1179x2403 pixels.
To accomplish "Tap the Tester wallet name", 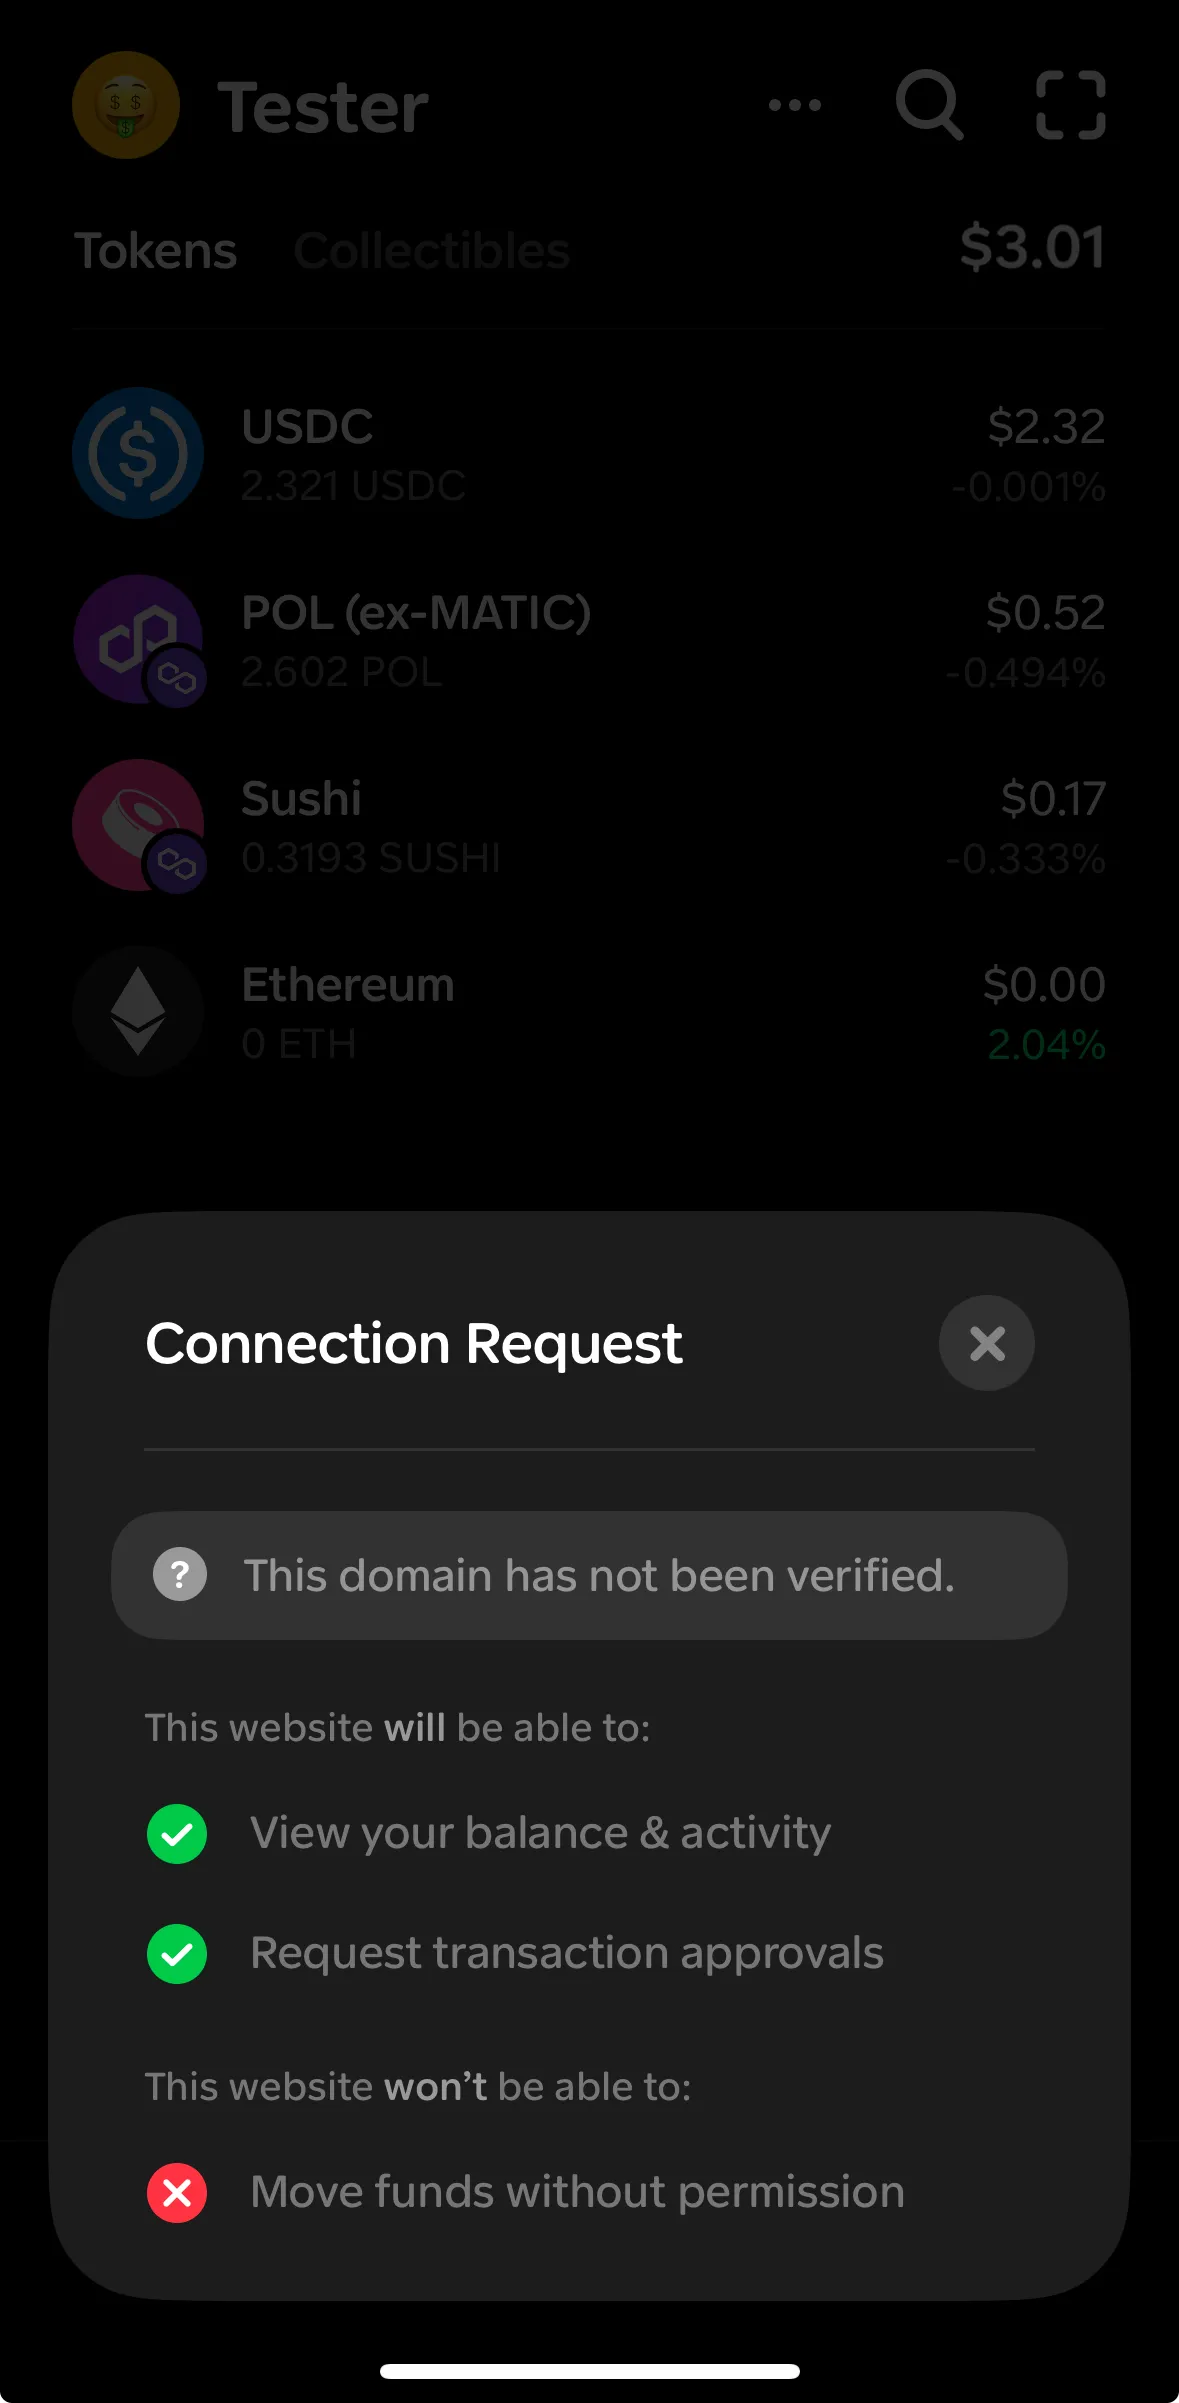I will [323, 107].
